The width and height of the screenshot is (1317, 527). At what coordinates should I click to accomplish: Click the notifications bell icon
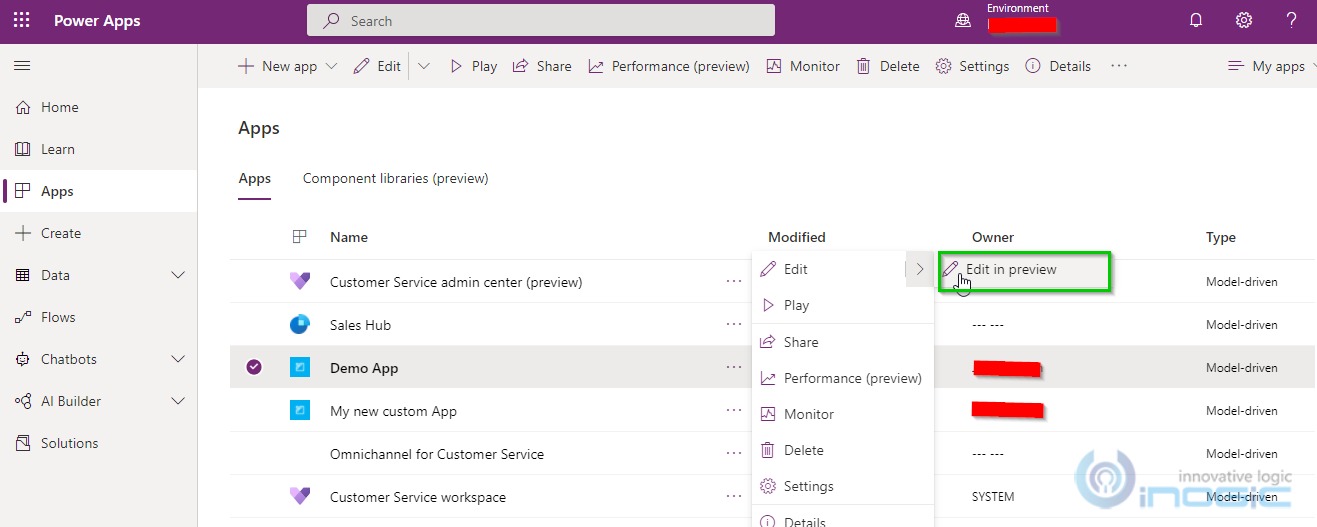(1196, 21)
